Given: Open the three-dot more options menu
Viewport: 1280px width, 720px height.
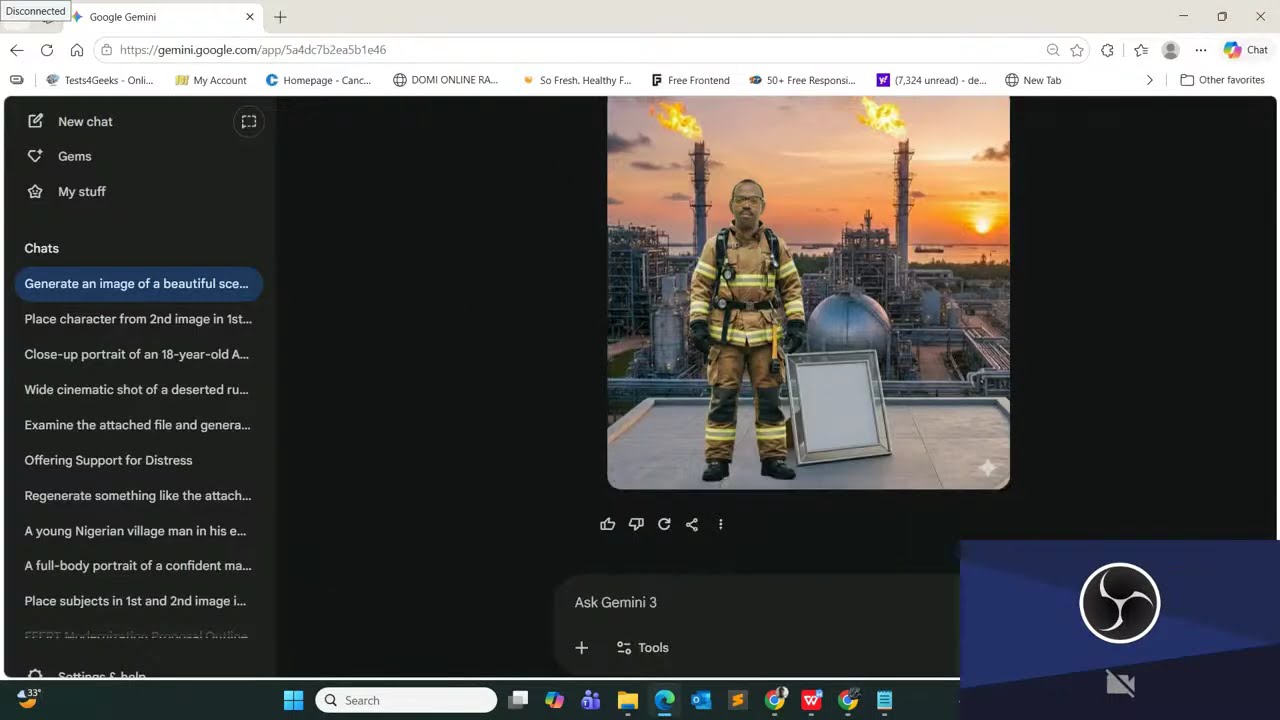Looking at the screenshot, I should pyautogui.click(x=720, y=524).
